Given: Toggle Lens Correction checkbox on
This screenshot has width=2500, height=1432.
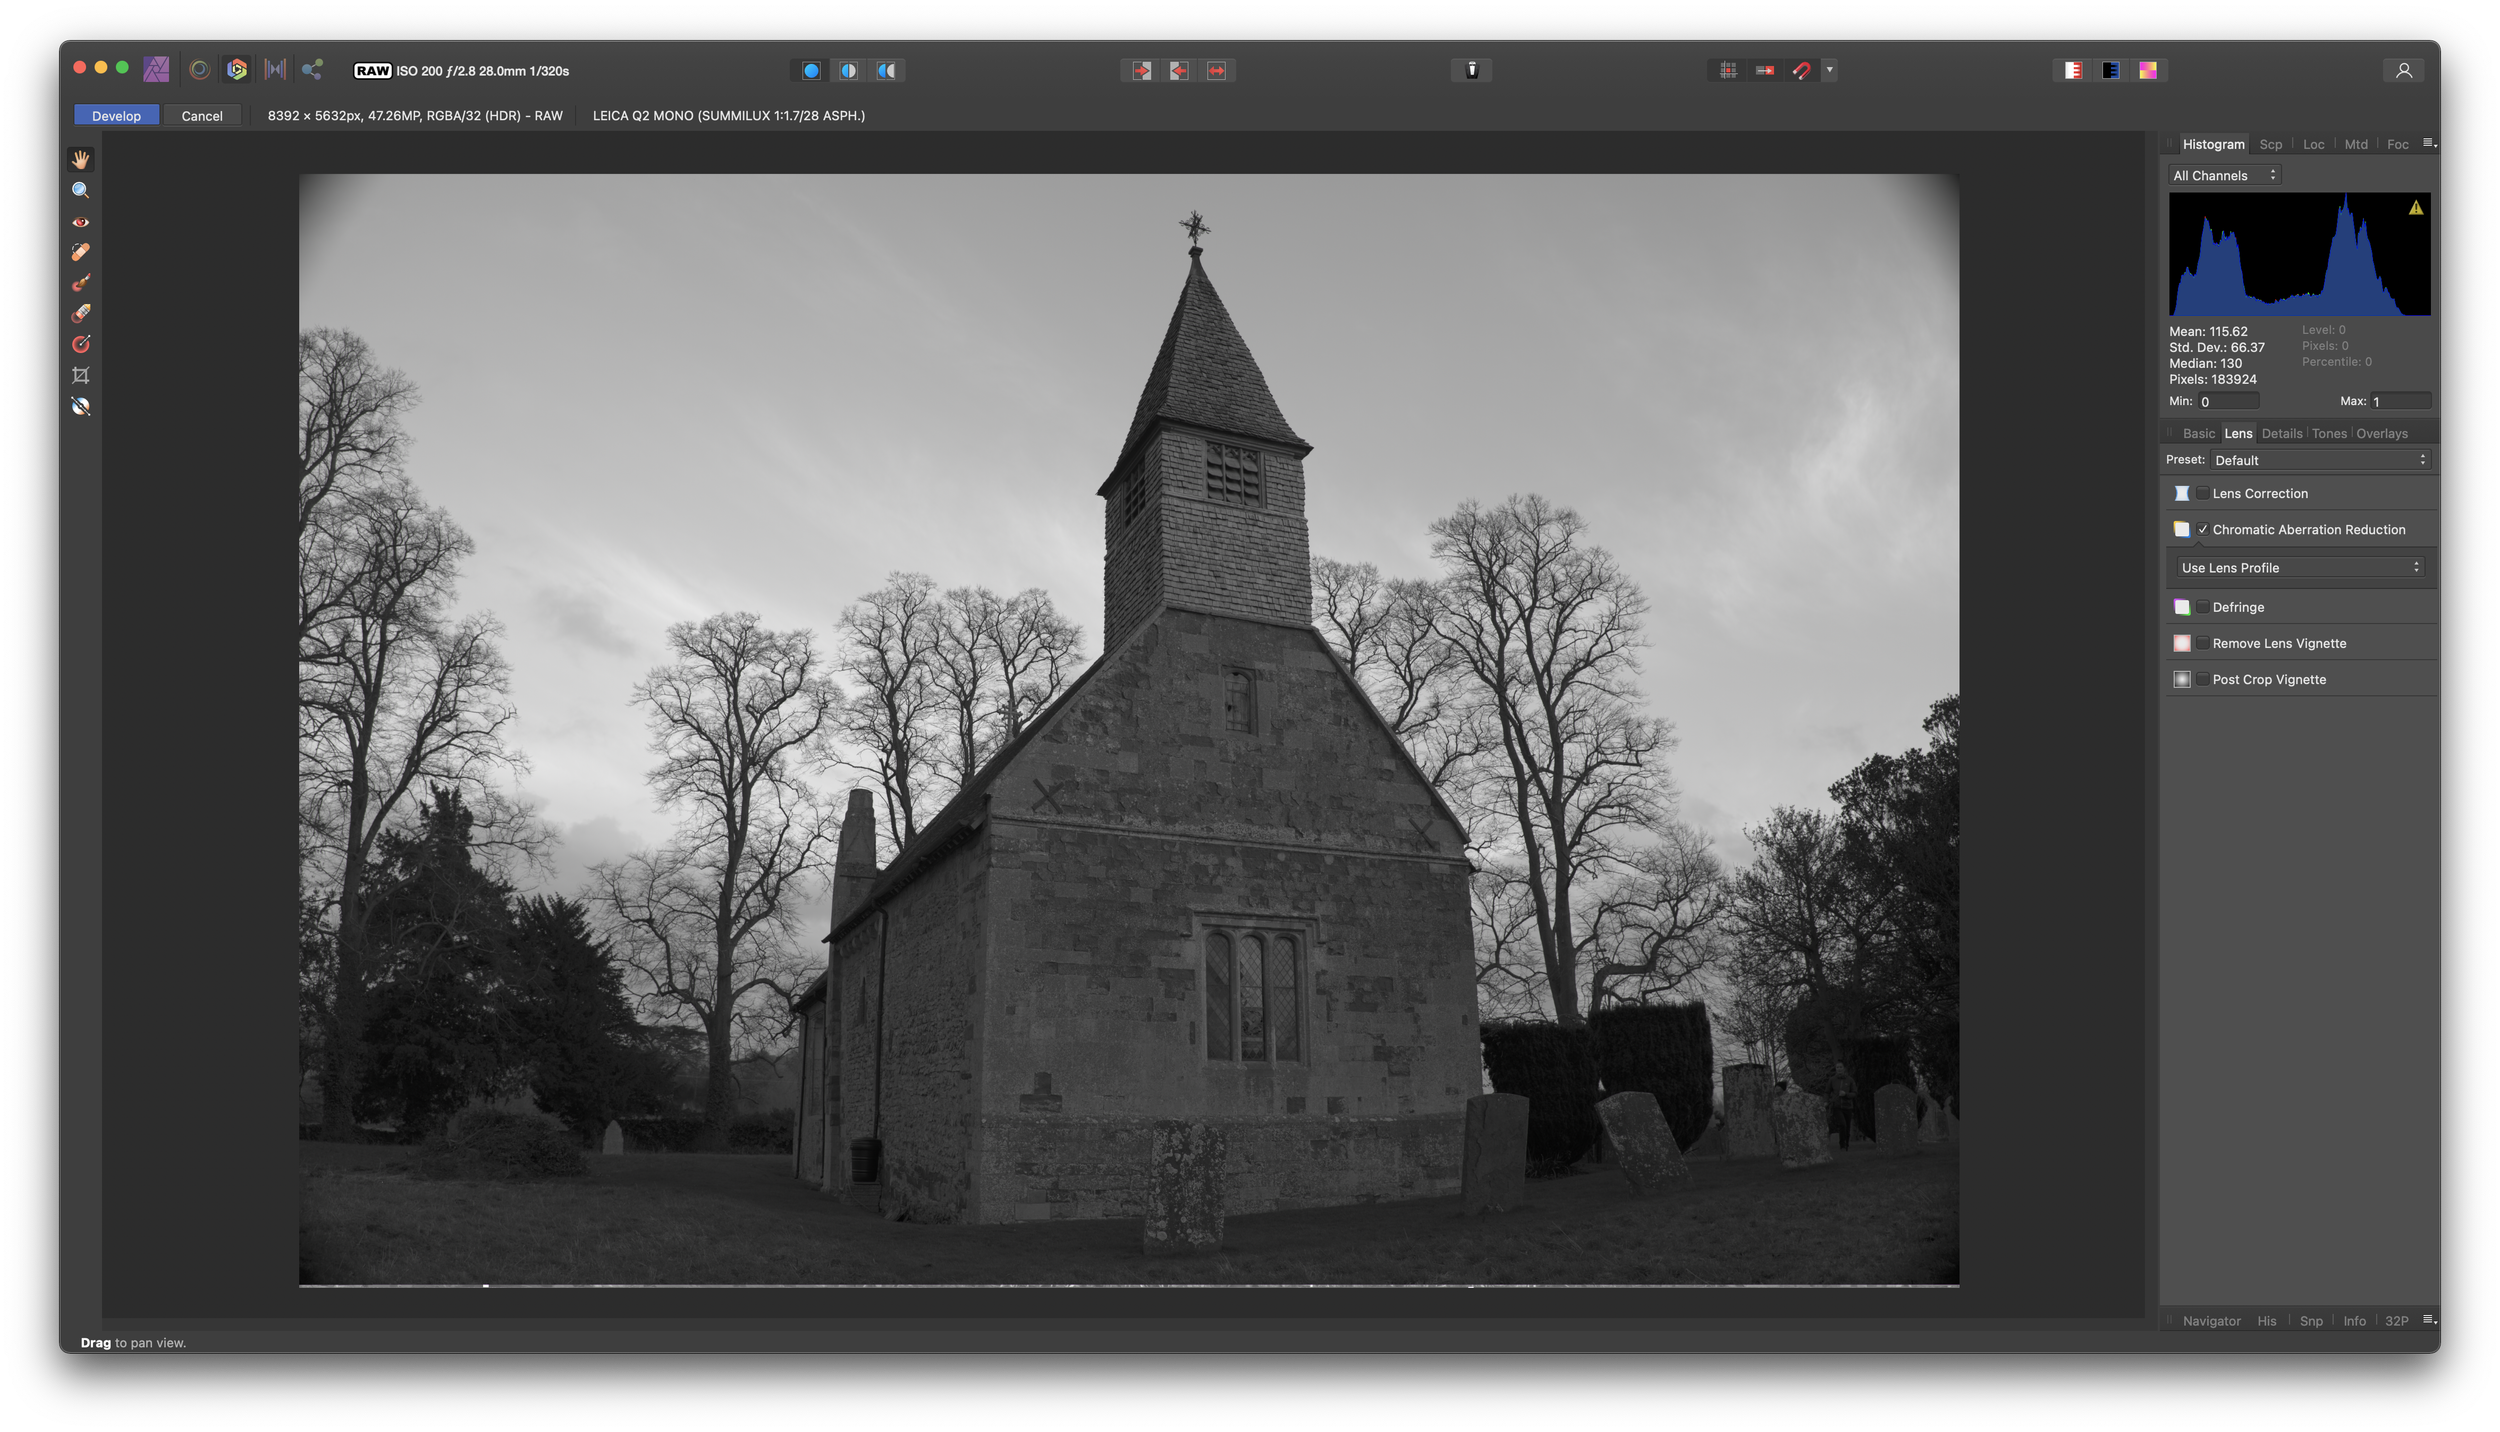Looking at the screenshot, I should (x=2203, y=493).
